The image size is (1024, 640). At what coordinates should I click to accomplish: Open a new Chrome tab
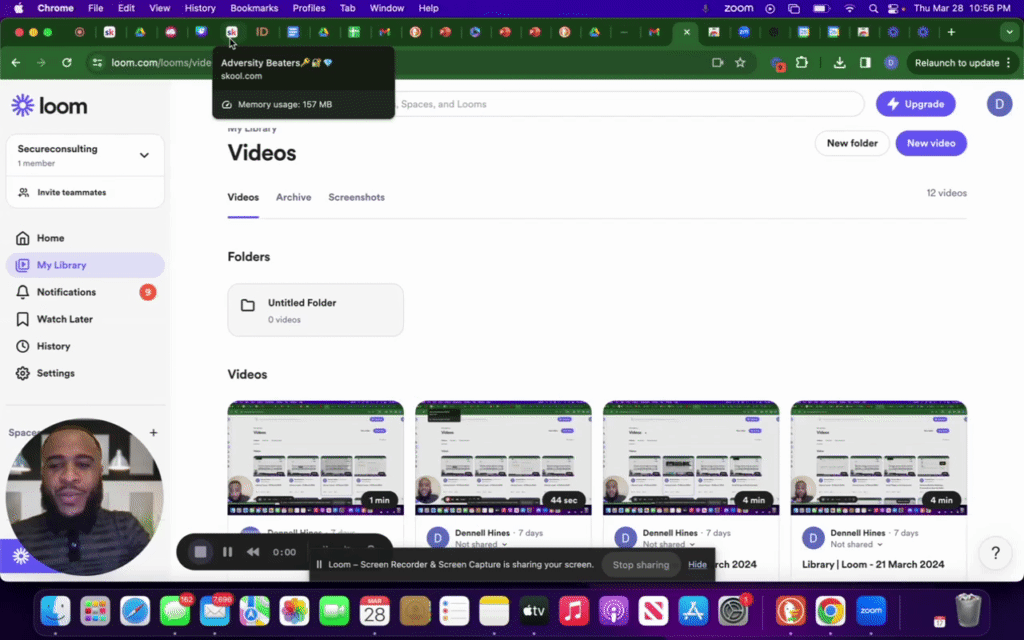[952, 32]
